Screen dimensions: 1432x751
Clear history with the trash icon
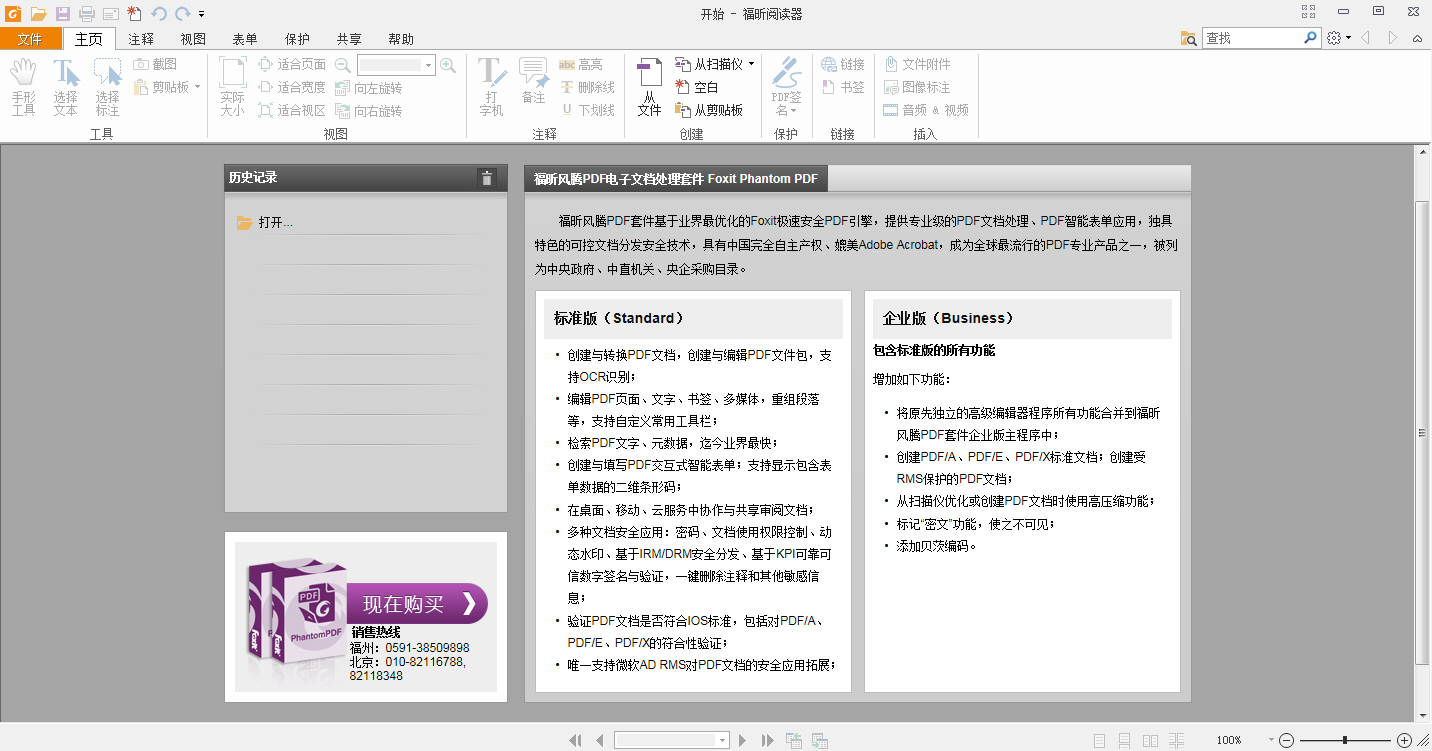pos(487,178)
